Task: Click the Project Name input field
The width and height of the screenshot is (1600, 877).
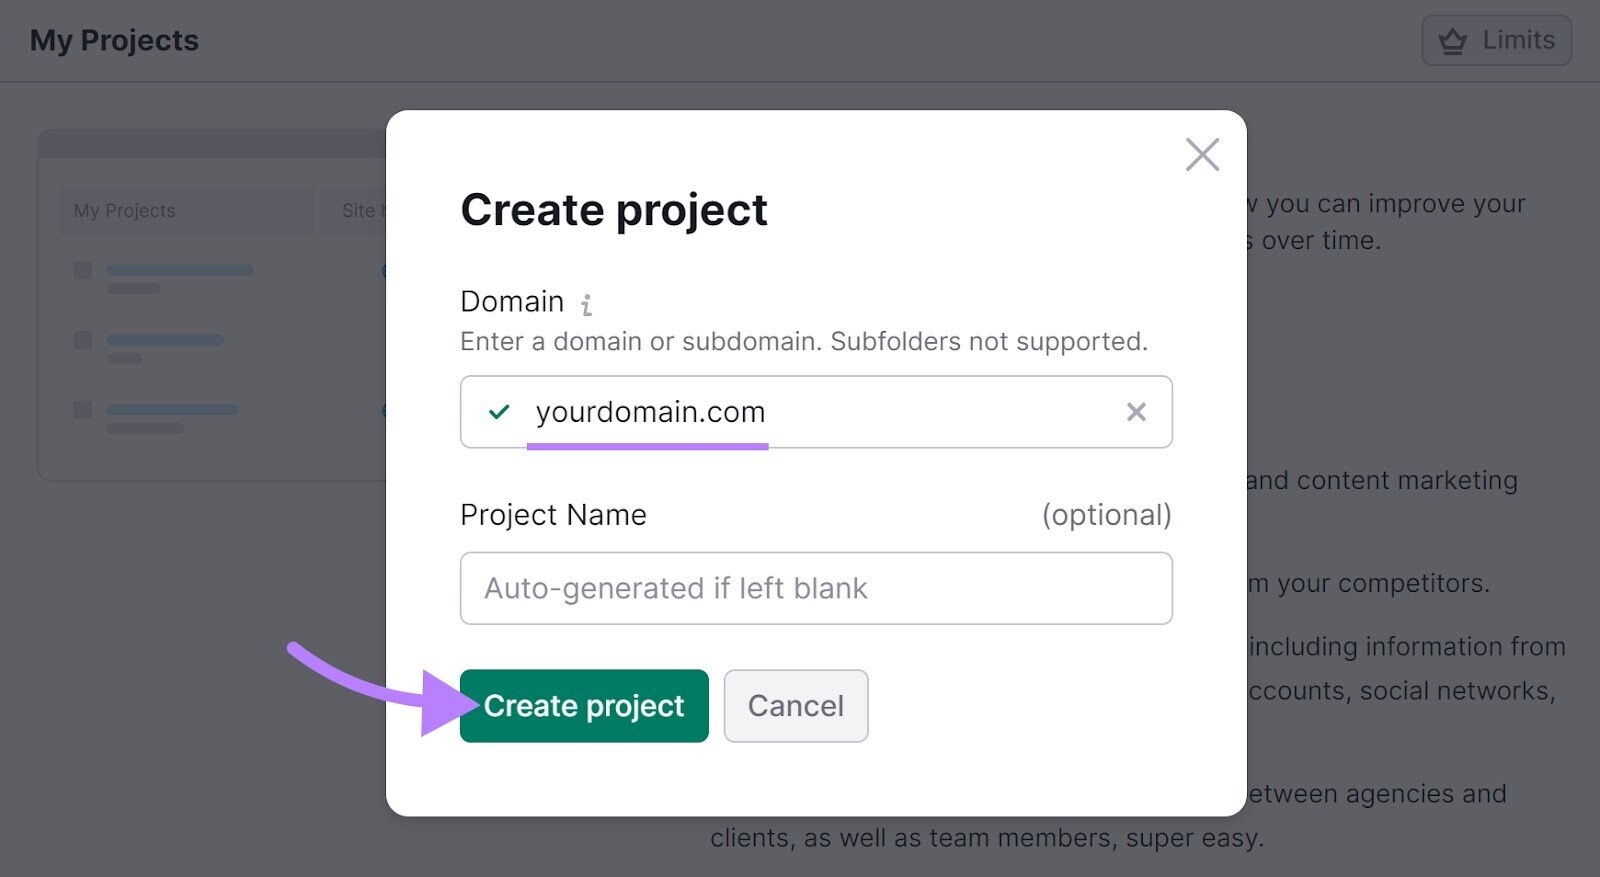Action: [815, 588]
